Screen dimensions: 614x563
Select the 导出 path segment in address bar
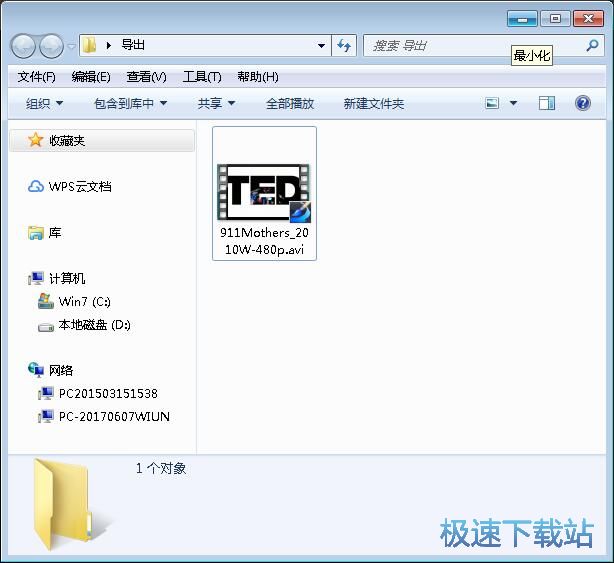(x=133, y=45)
